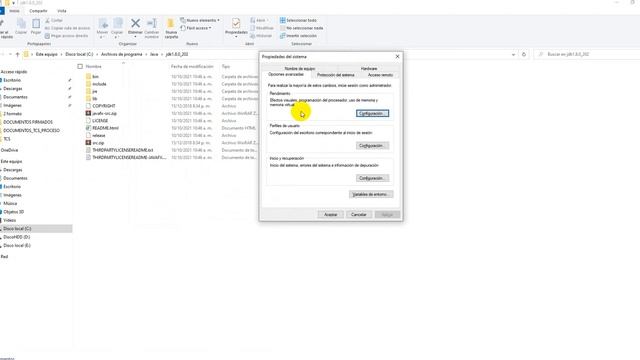Image resolution: width=640 pixels, height=360 pixels.
Task: Select the LICENSE file
Action: 100,121
